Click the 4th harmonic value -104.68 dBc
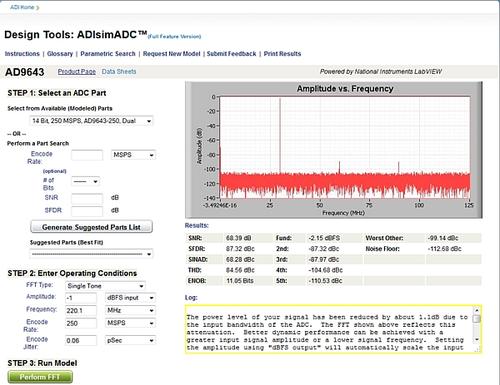Viewport: 500px width, 385px height. pyautogui.click(x=325, y=270)
